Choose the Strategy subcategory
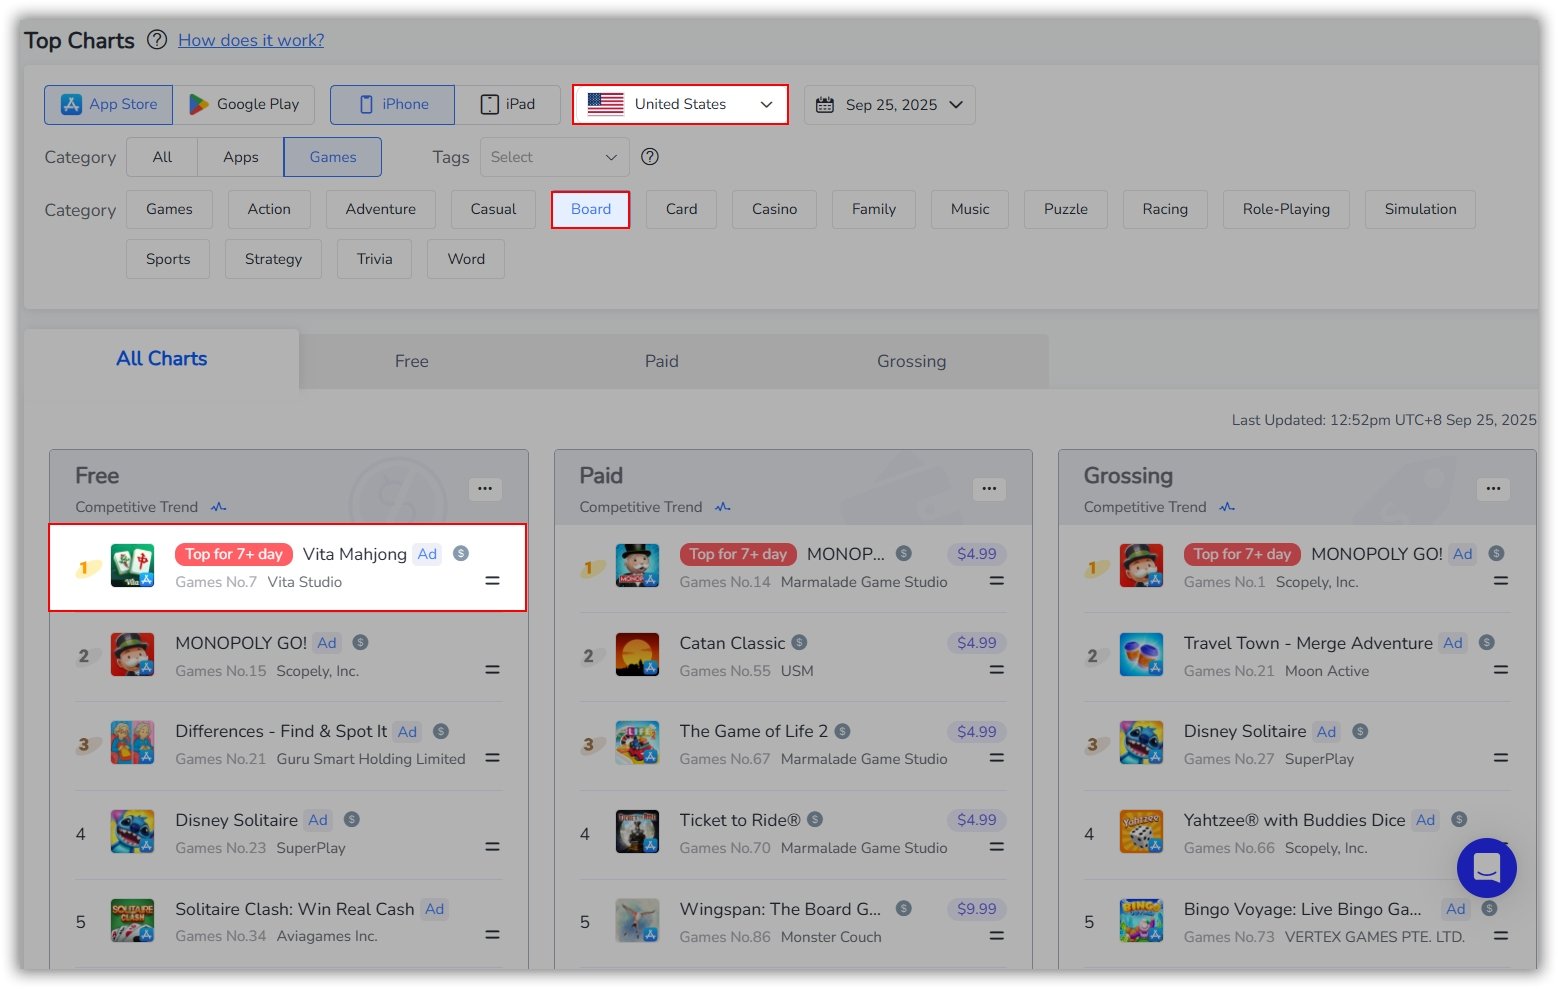Screen dimensions: 1558x989 tap(273, 259)
